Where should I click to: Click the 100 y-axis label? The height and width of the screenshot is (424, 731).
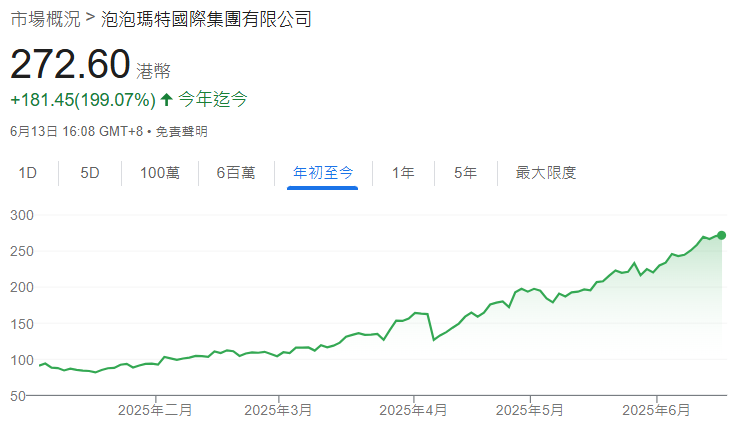(x=22, y=360)
